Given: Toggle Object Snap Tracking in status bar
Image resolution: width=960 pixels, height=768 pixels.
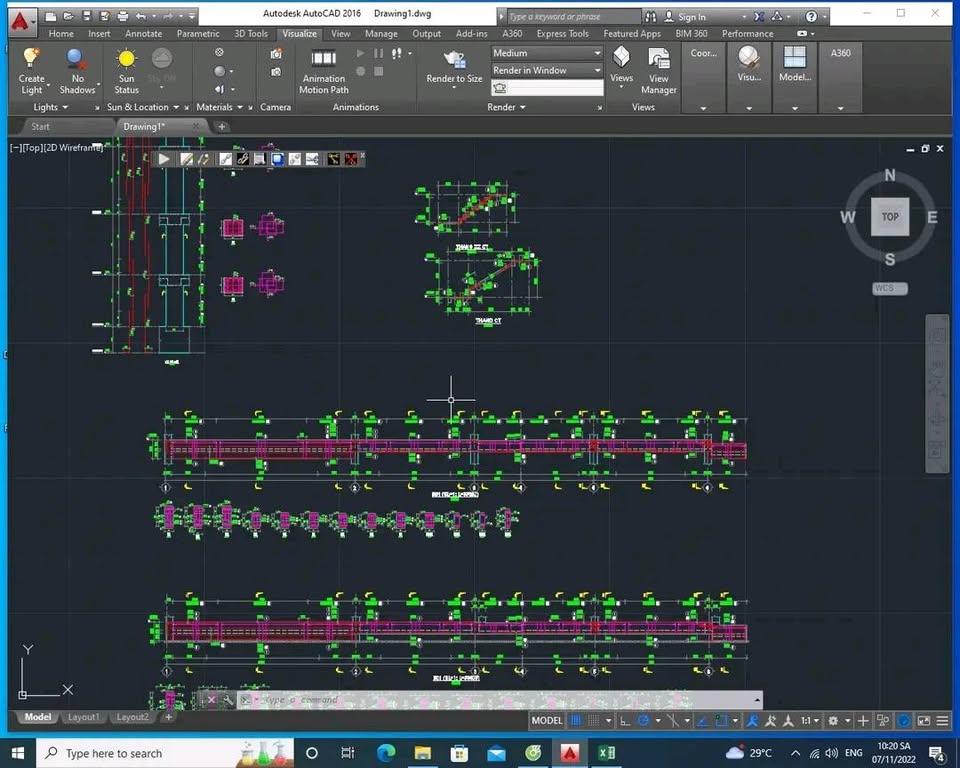Looking at the screenshot, I should tap(702, 721).
